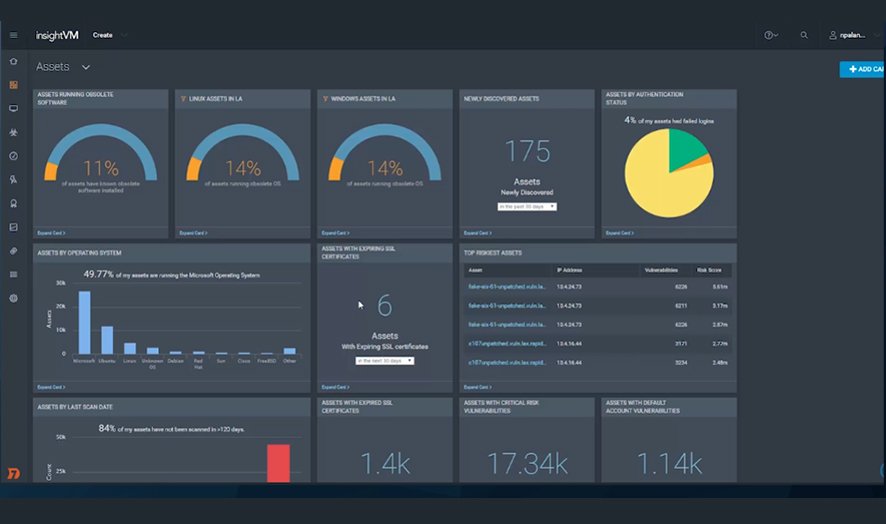886x524 pixels.
Task: Open Vulnerabilities via biohazard sidebar icon
Action: click(13, 132)
